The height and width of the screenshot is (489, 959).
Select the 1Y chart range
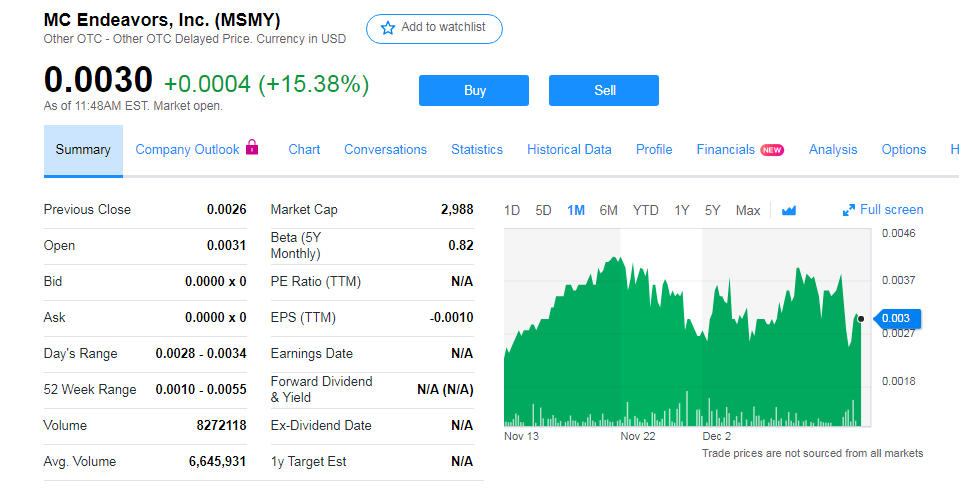(x=682, y=210)
